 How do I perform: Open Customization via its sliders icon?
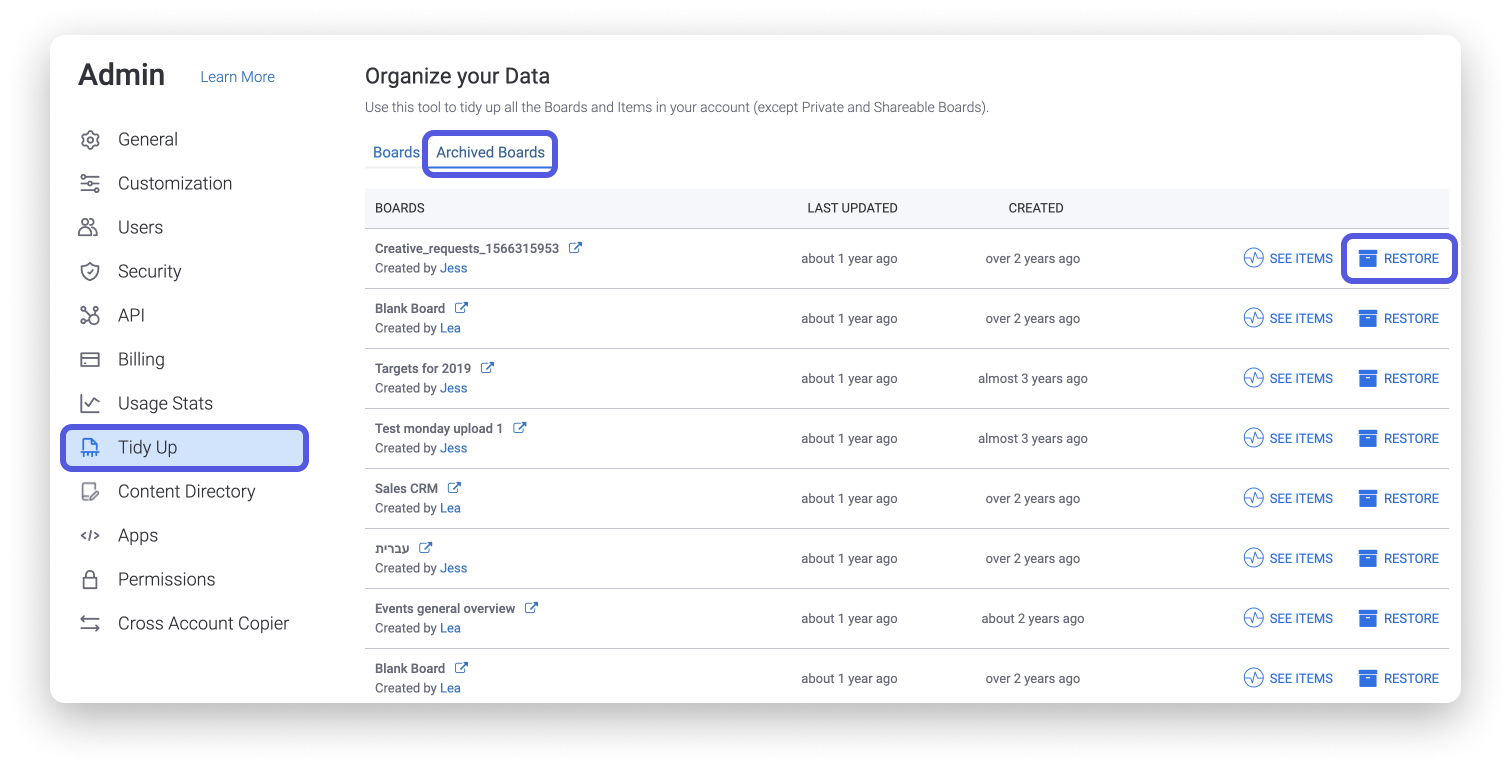90,184
